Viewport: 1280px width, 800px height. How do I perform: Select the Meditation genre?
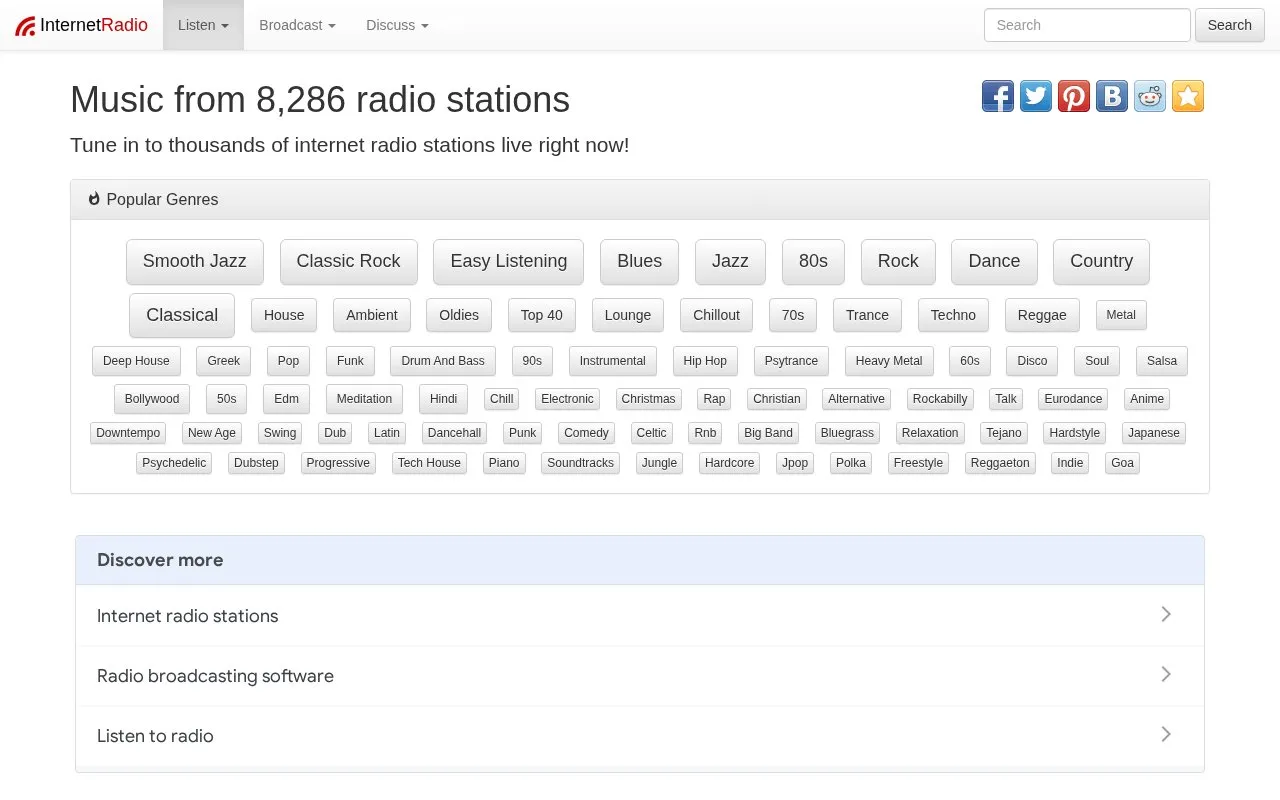(364, 399)
